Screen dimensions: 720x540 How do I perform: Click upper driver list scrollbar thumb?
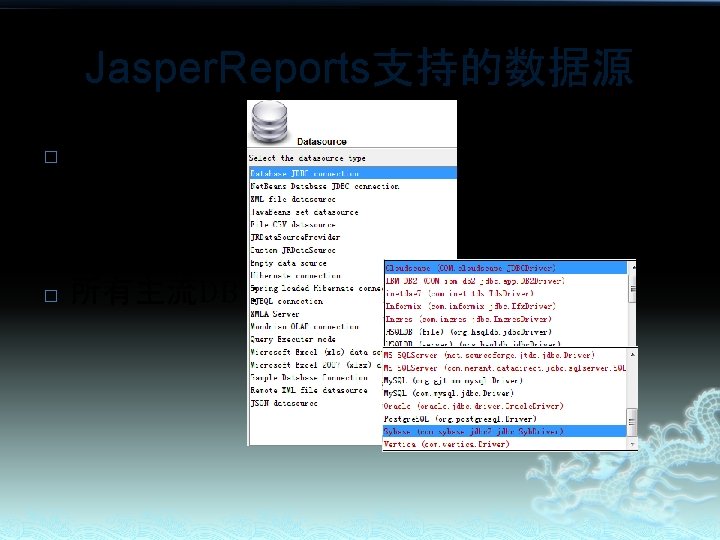coord(633,289)
